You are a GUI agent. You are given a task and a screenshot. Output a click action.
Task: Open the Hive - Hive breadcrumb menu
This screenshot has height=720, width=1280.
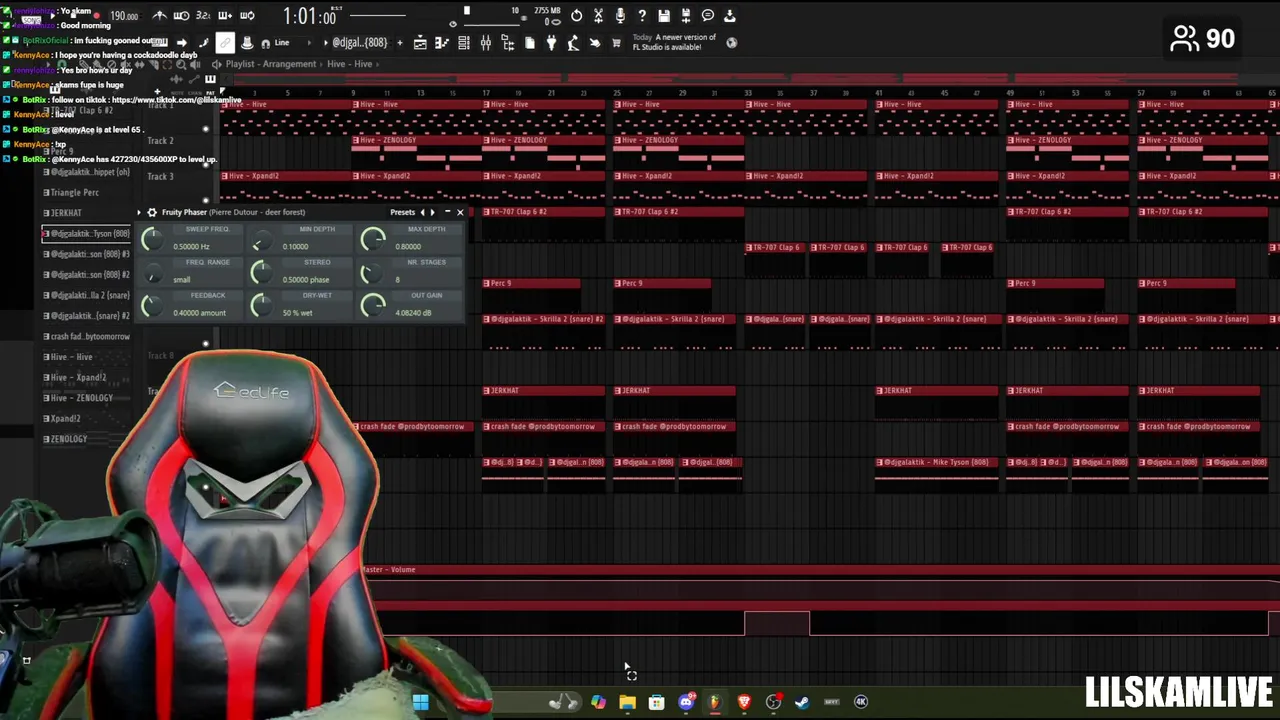[349, 64]
